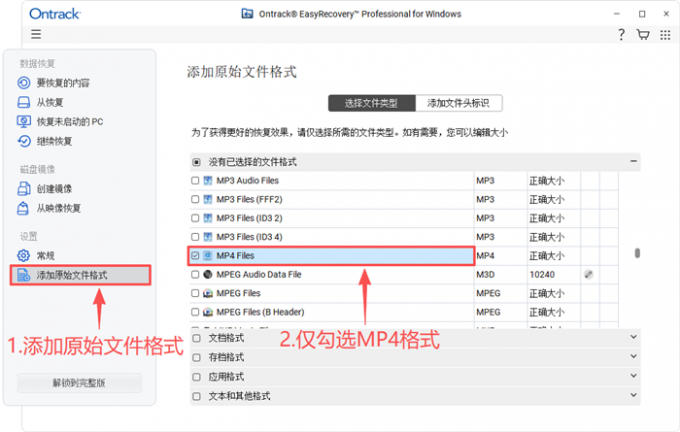The height and width of the screenshot is (432, 680).
Task: Open the hamburger menu
Action: click(36, 34)
